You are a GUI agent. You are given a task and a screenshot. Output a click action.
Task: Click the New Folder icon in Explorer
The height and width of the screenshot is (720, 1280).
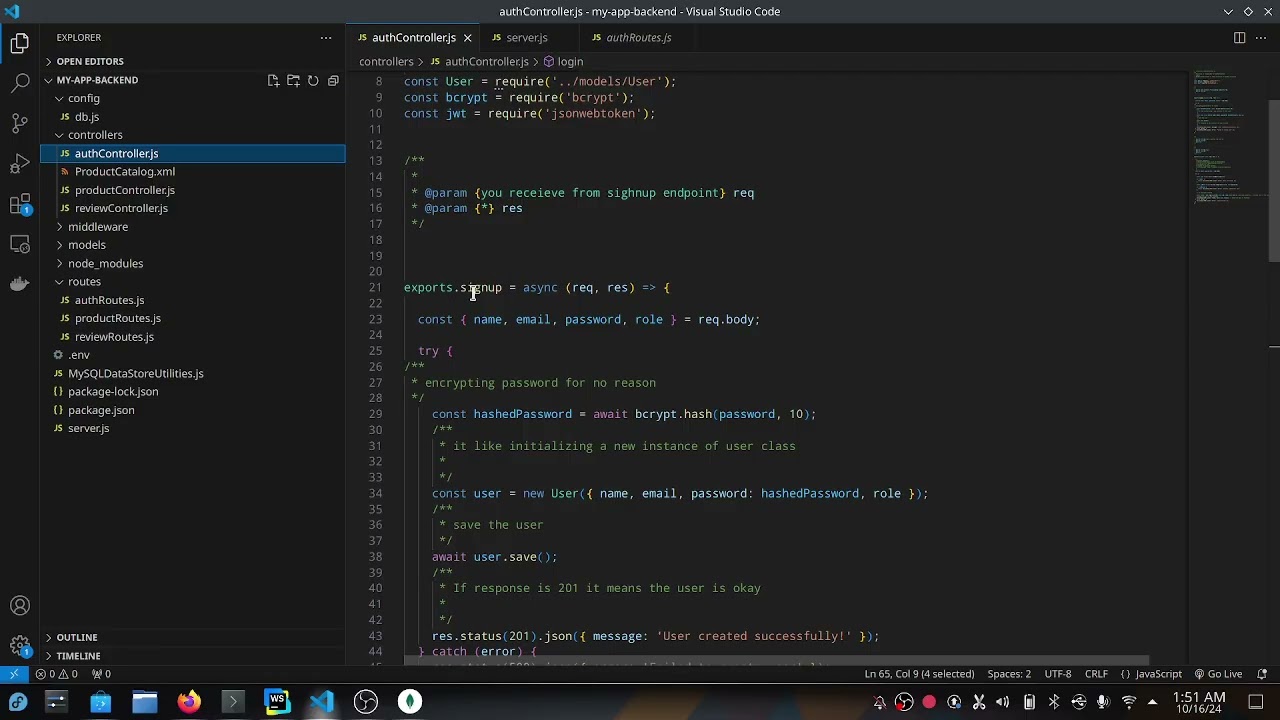pyautogui.click(x=293, y=80)
